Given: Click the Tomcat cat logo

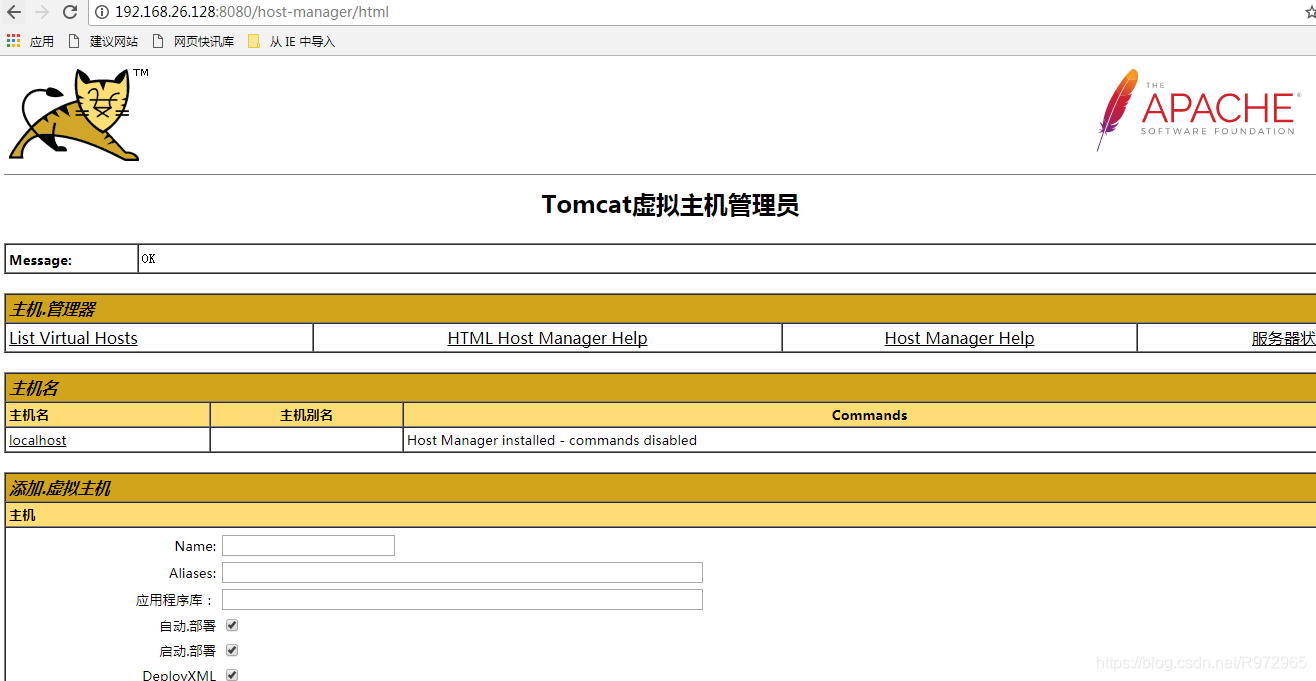Looking at the screenshot, I should pyautogui.click(x=78, y=114).
